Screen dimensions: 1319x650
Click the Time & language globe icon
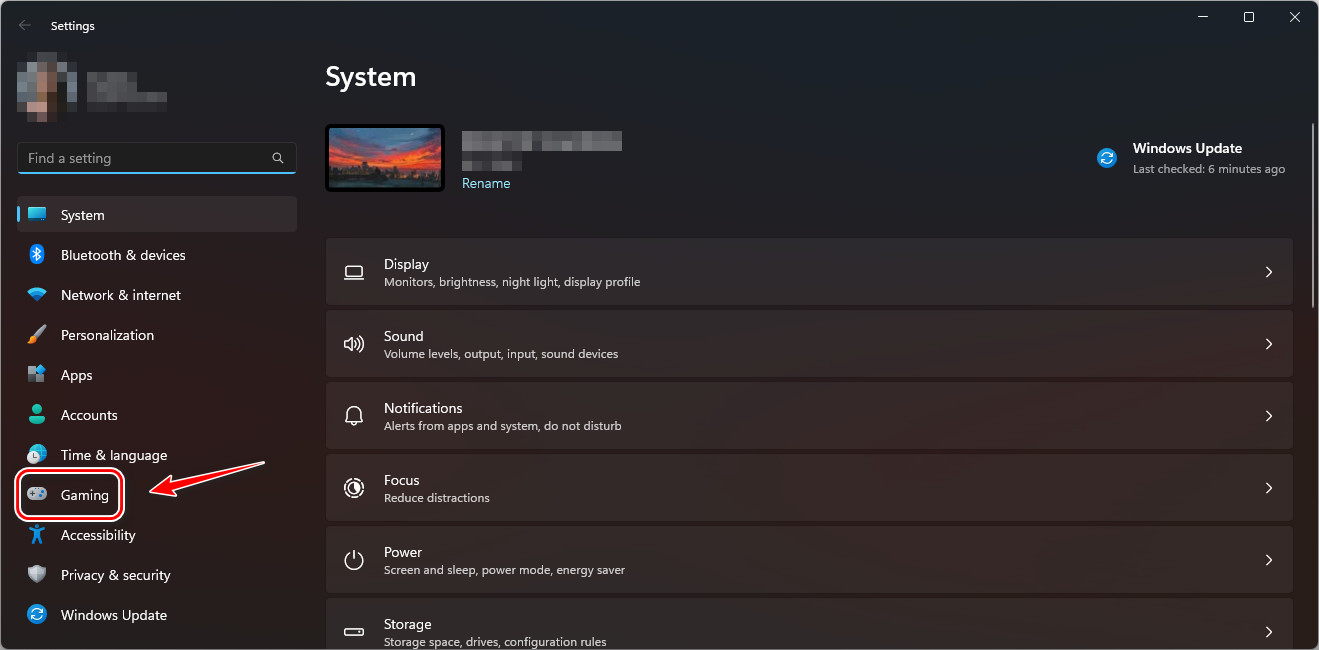37,455
